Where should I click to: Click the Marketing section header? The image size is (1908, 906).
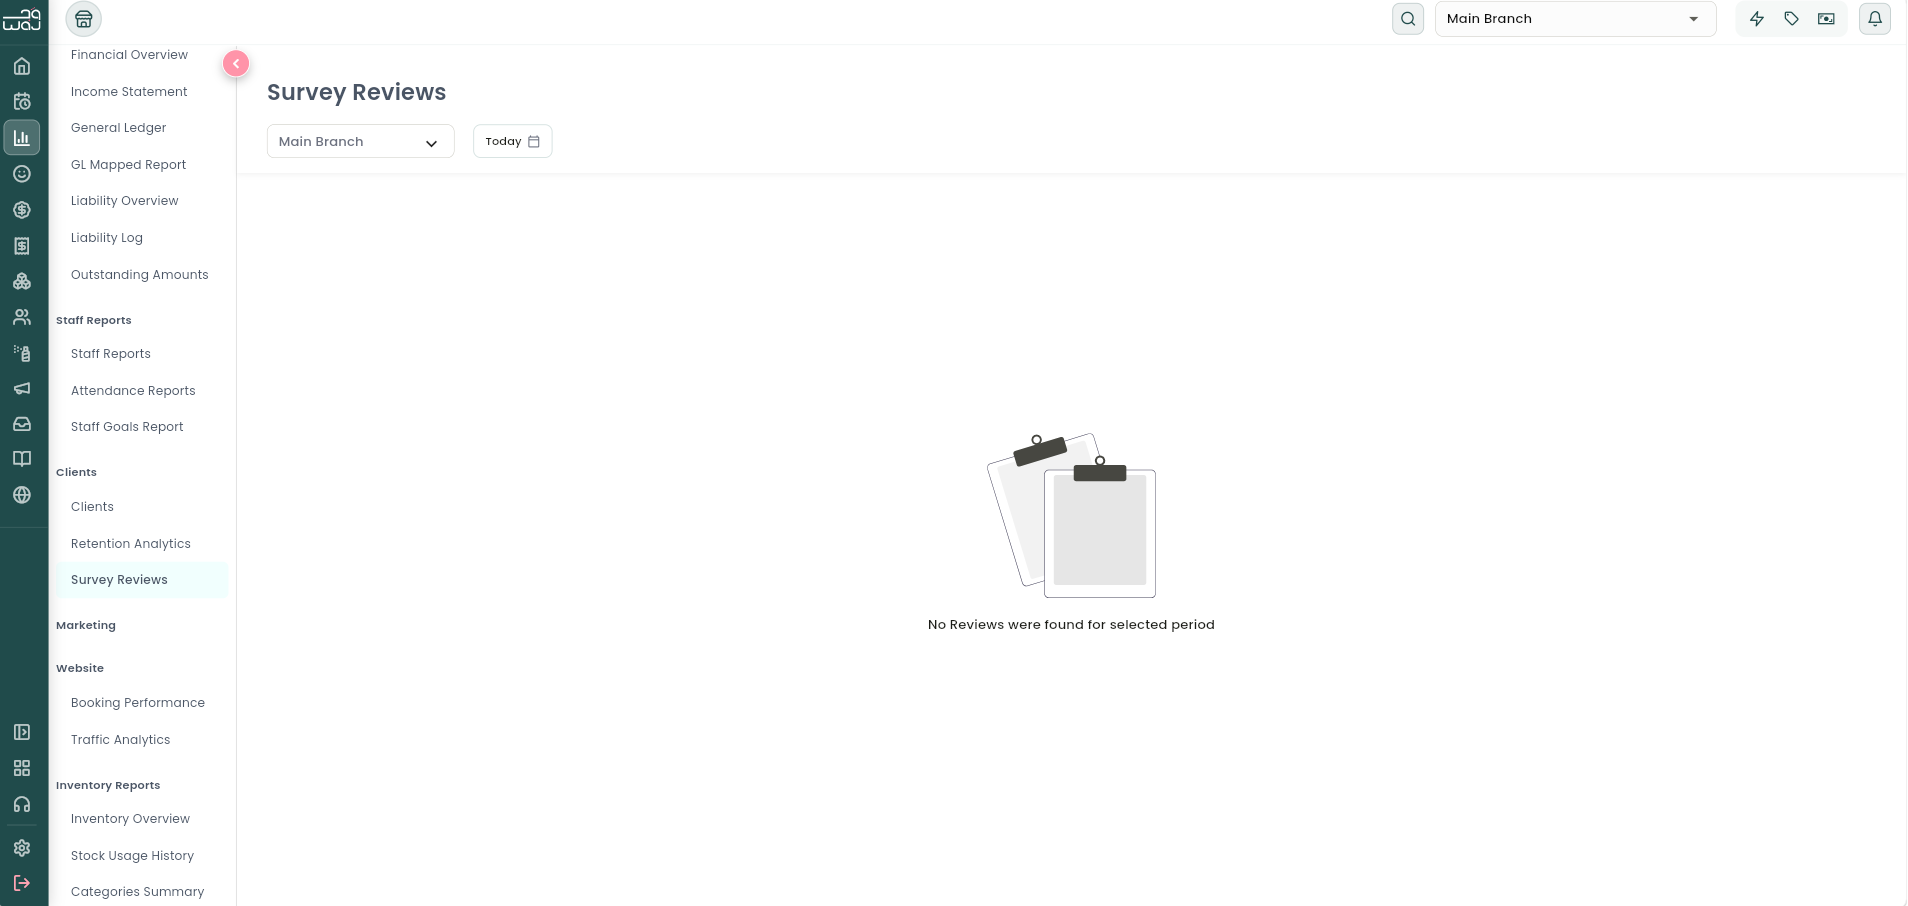[x=86, y=626]
